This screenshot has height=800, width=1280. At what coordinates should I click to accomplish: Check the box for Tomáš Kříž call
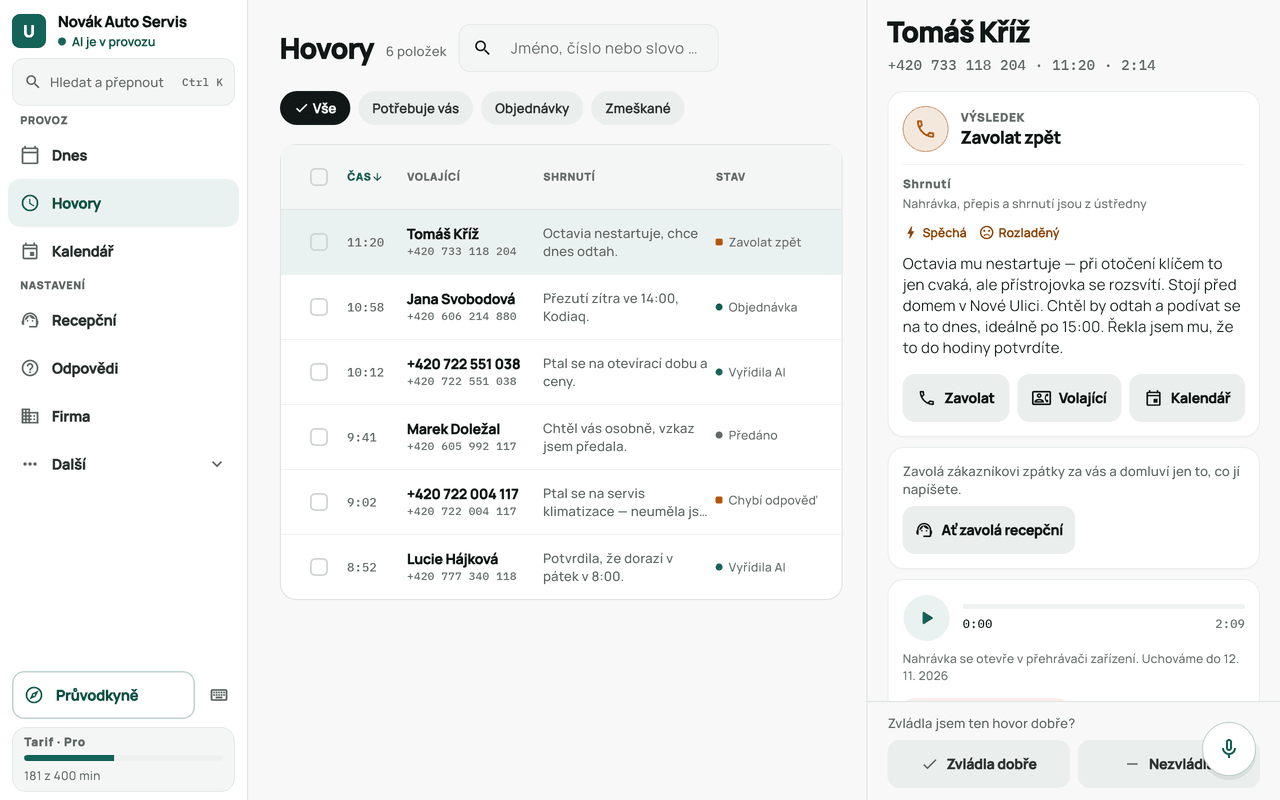point(319,242)
